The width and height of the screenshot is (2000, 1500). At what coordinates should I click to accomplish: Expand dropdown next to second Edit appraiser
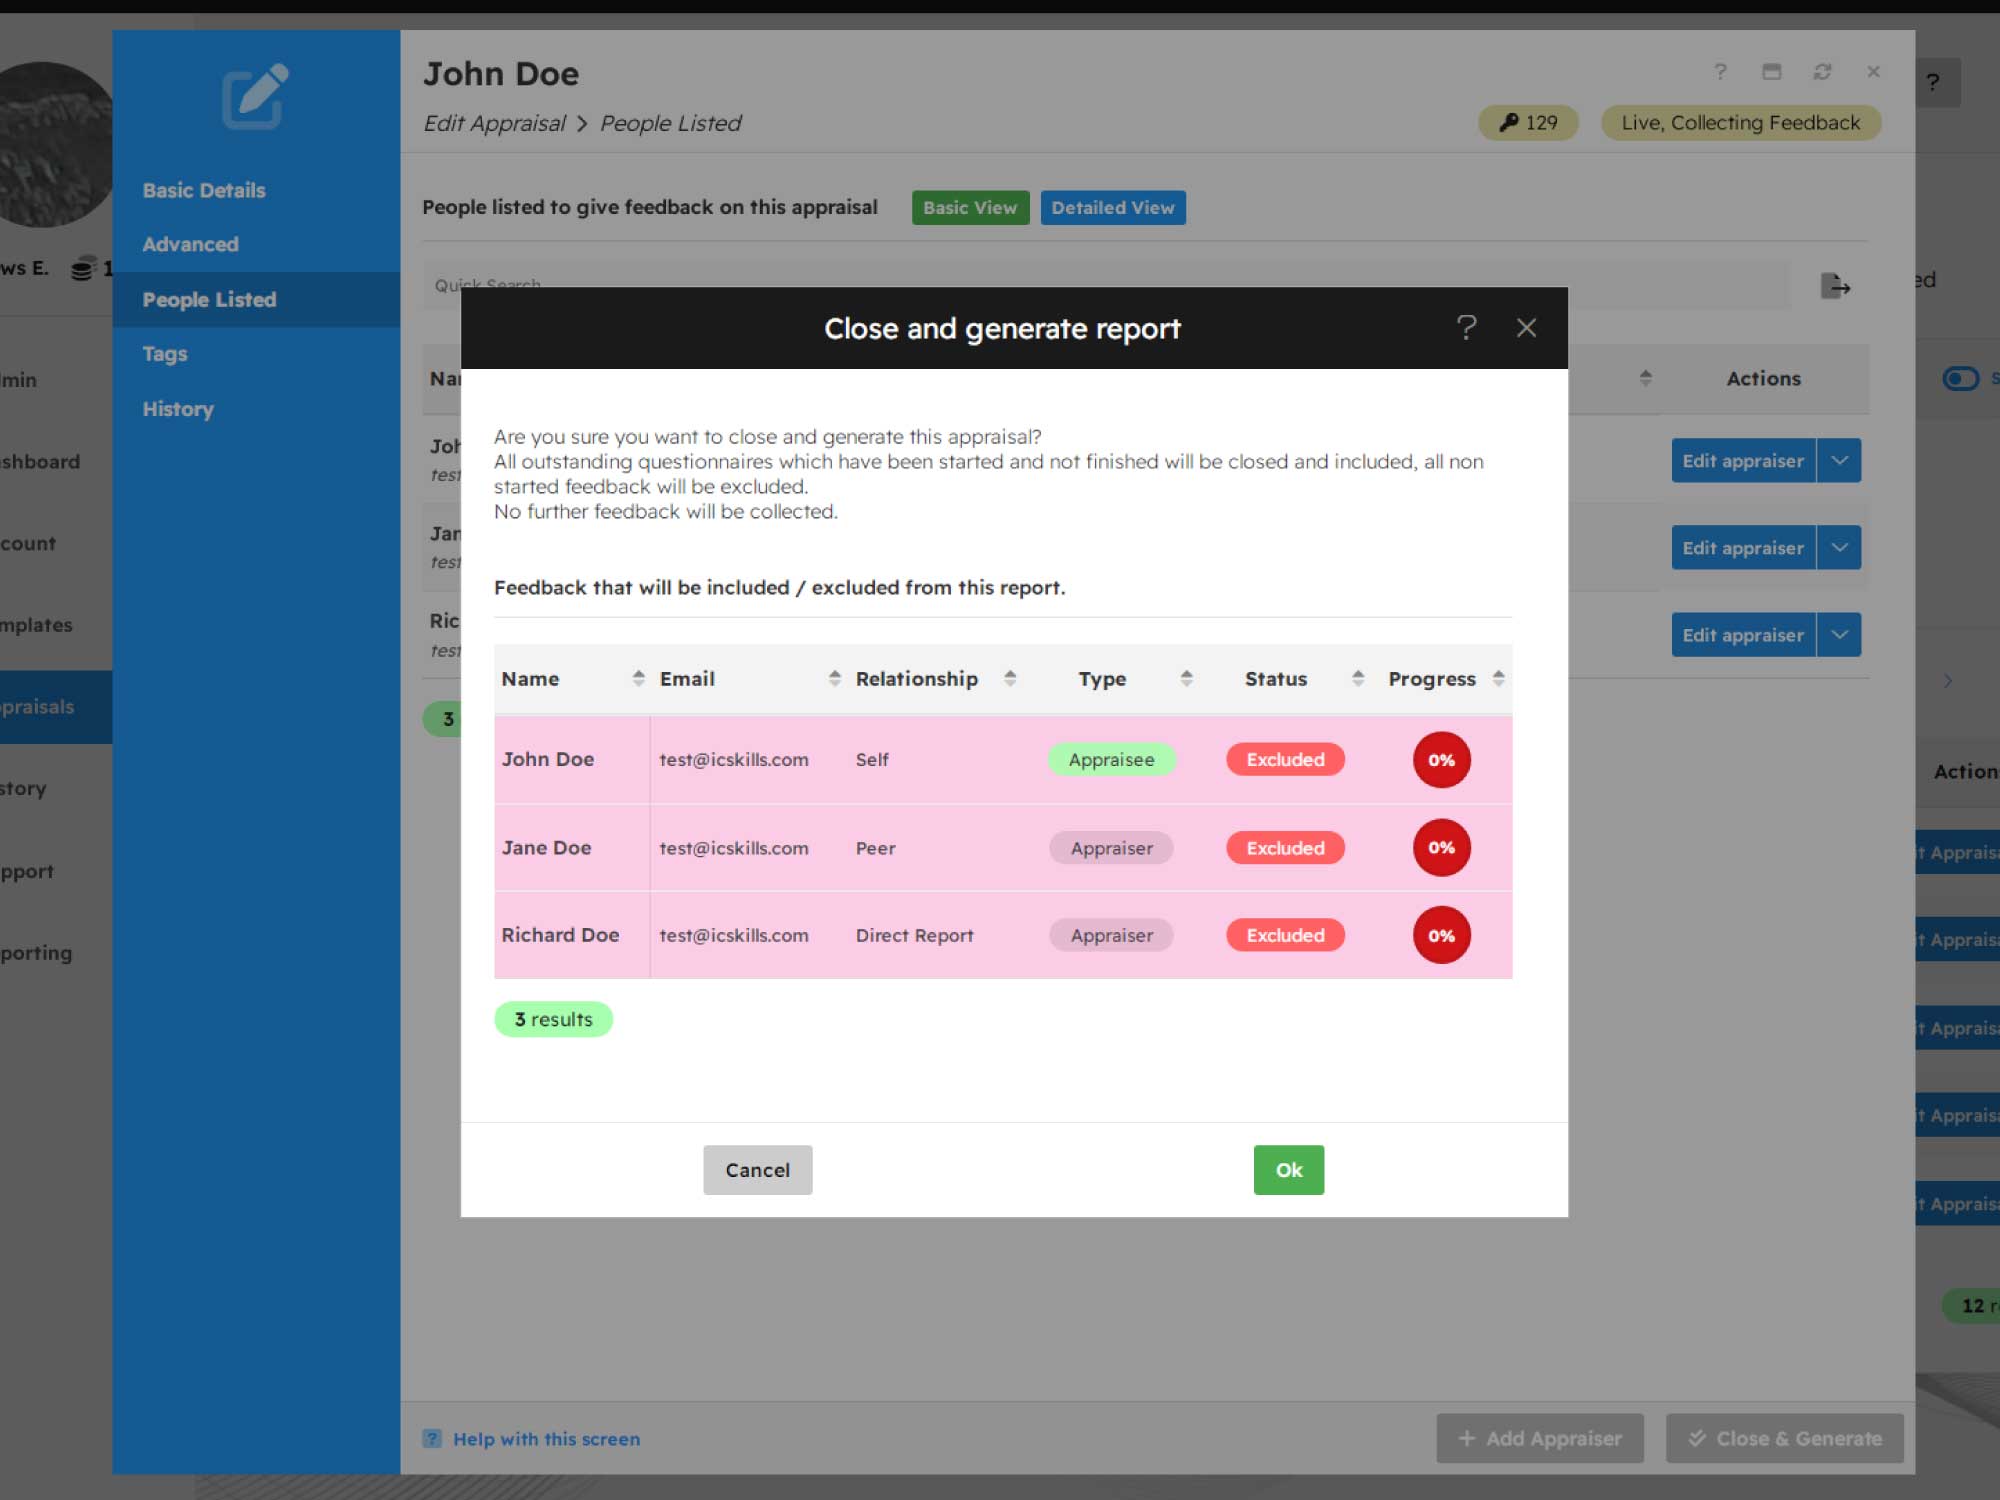[1839, 548]
